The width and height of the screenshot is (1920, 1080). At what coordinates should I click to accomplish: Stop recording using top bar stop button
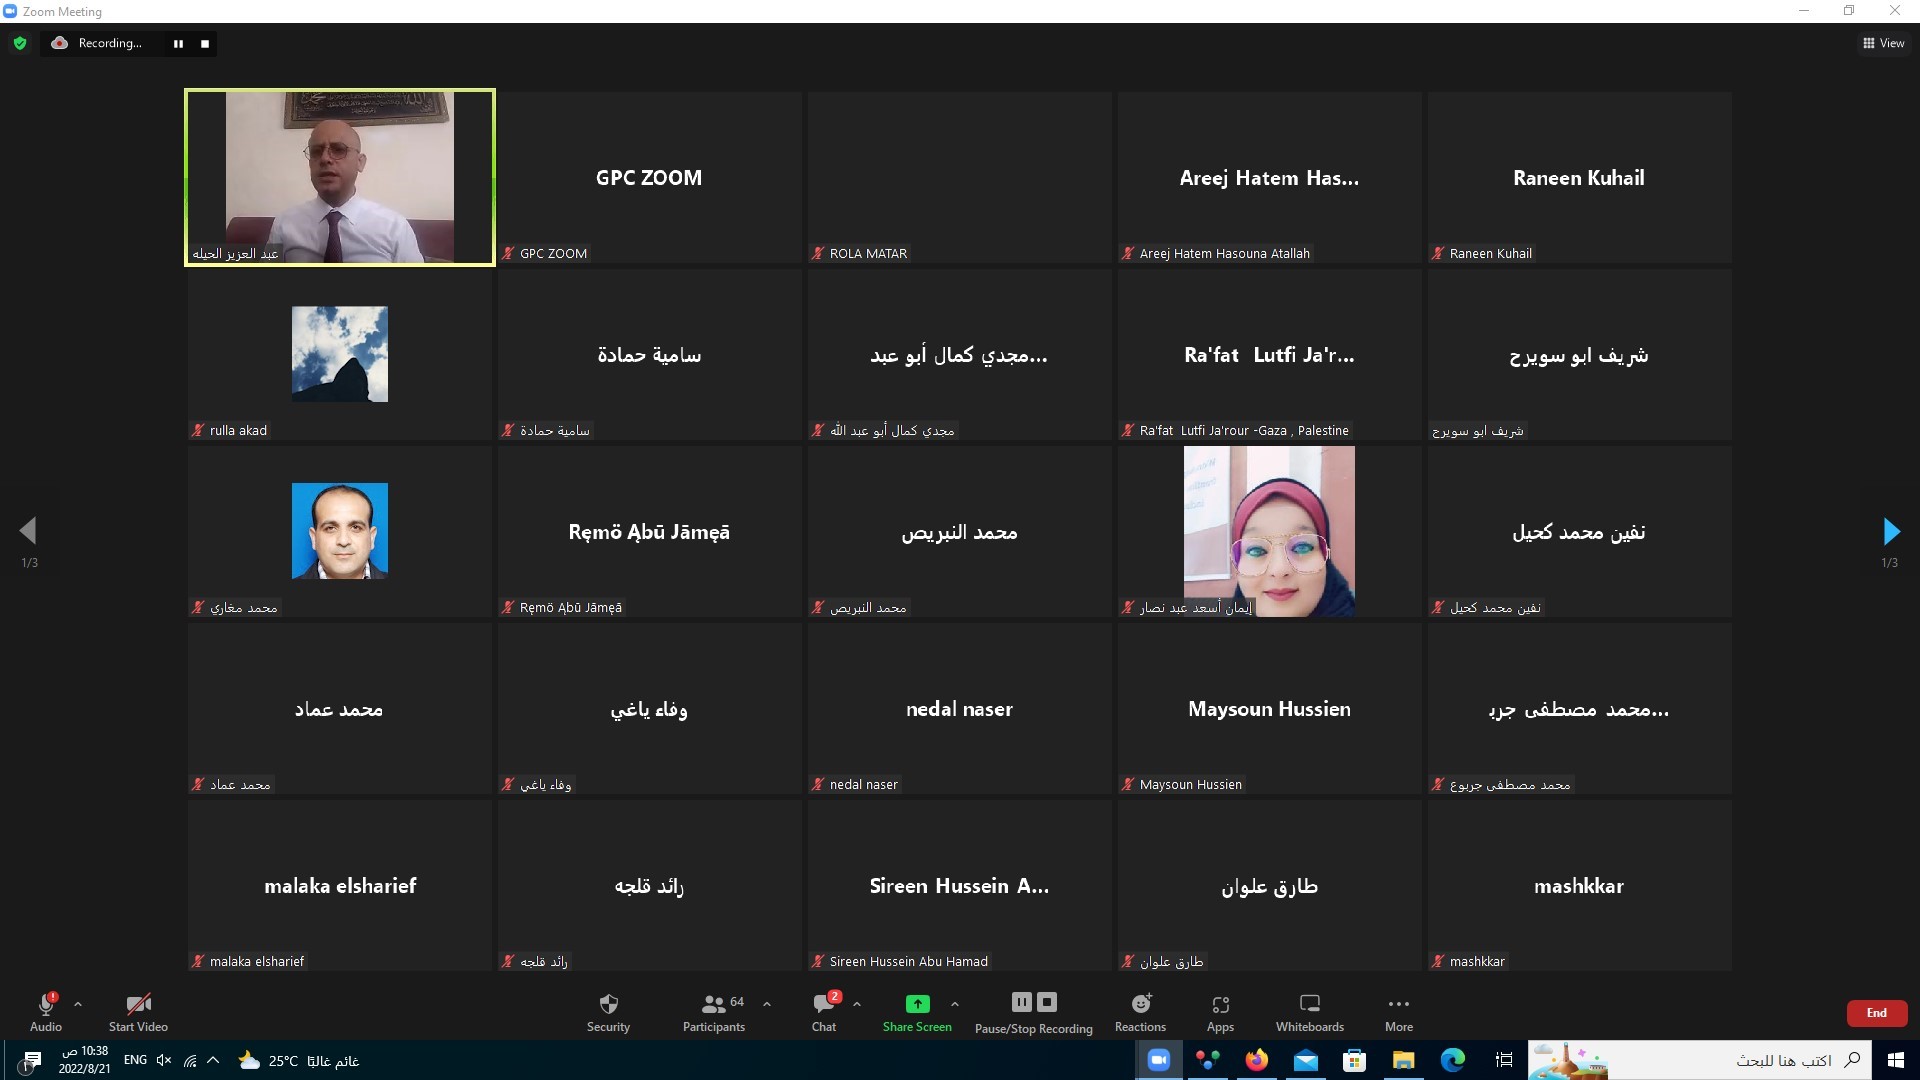click(x=205, y=44)
